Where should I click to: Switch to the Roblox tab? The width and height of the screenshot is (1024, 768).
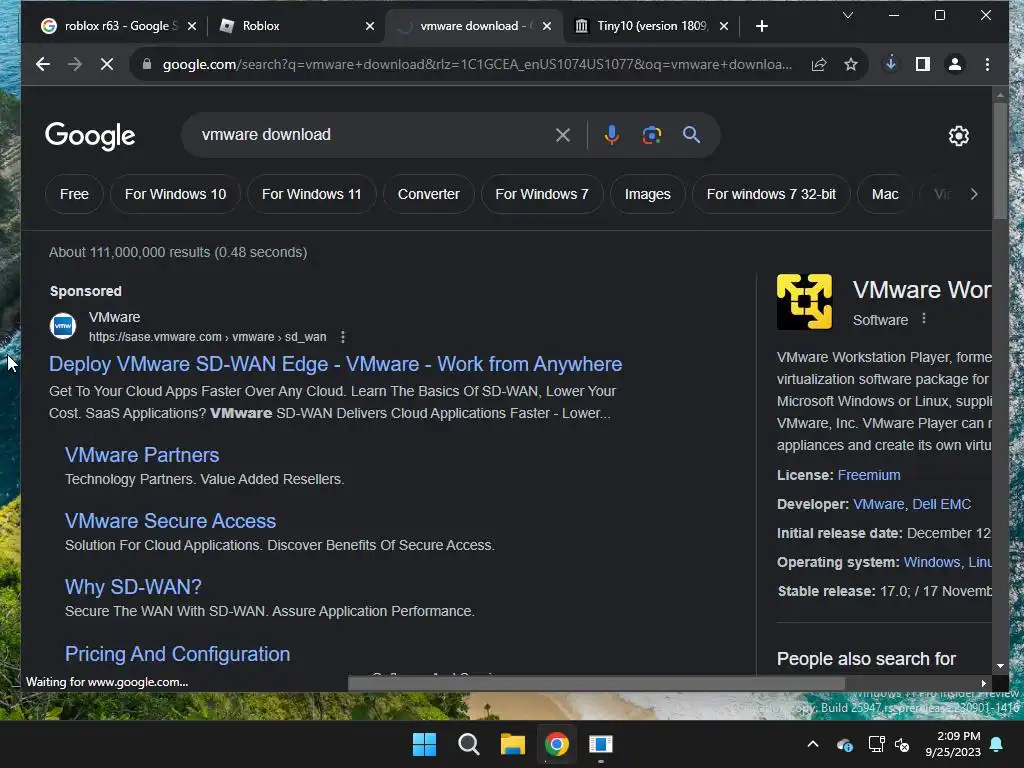pyautogui.click(x=287, y=26)
